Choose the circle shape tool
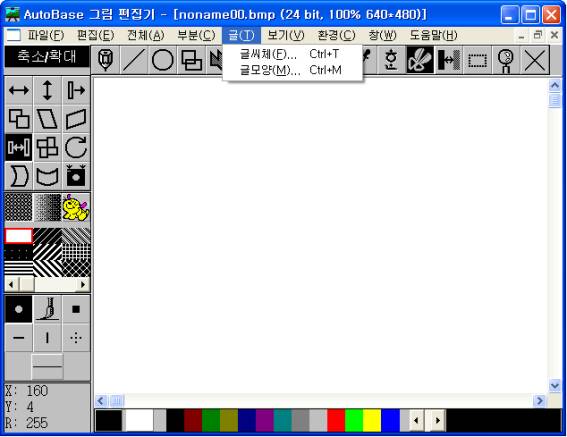Viewport: 567px width, 437px height. coord(162,60)
